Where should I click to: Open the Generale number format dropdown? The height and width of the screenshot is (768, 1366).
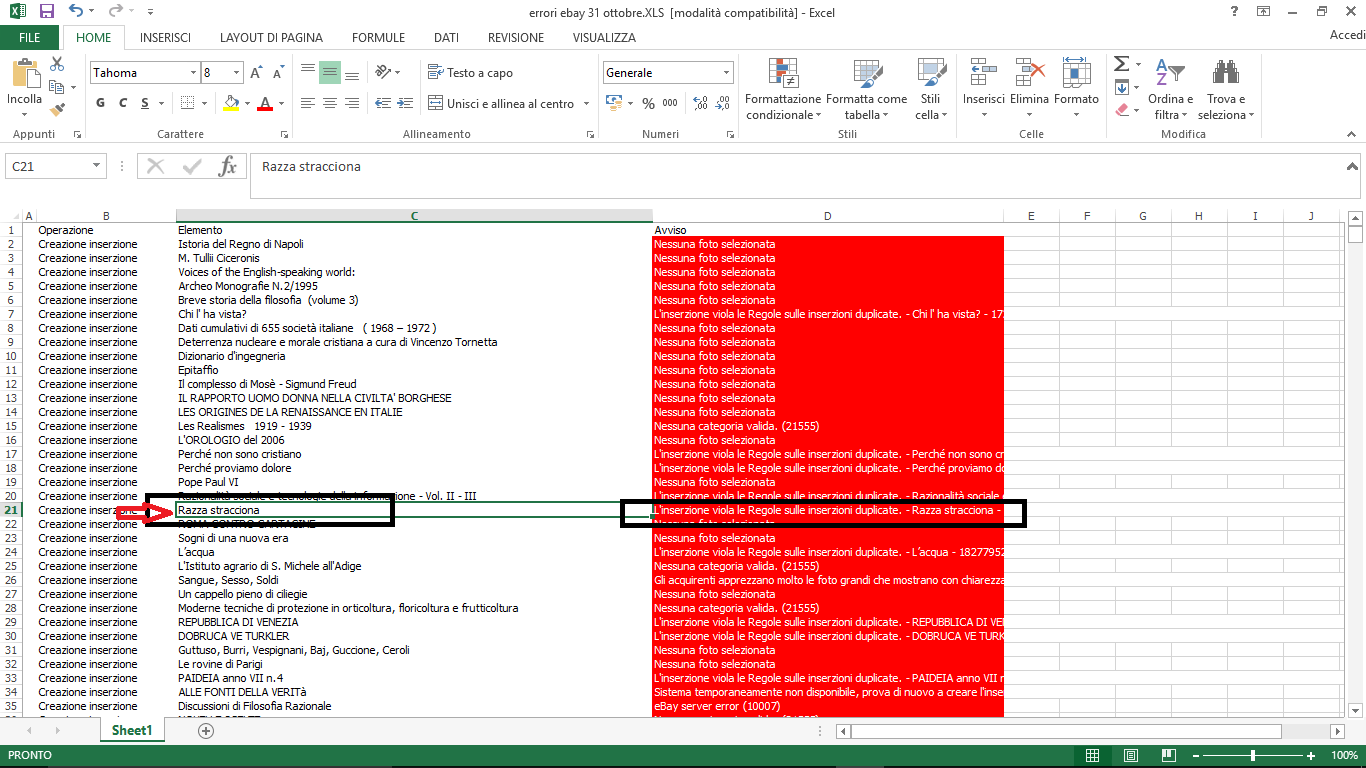point(726,73)
